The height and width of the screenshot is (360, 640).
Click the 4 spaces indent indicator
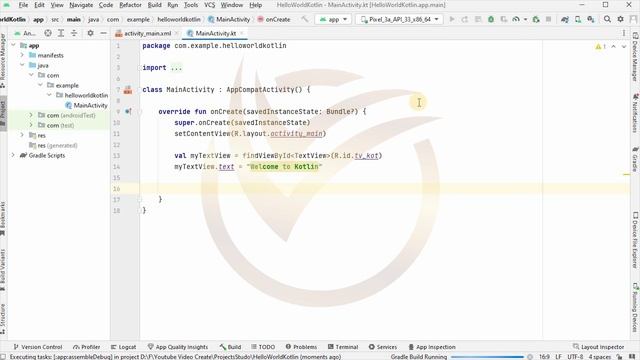click(600, 357)
